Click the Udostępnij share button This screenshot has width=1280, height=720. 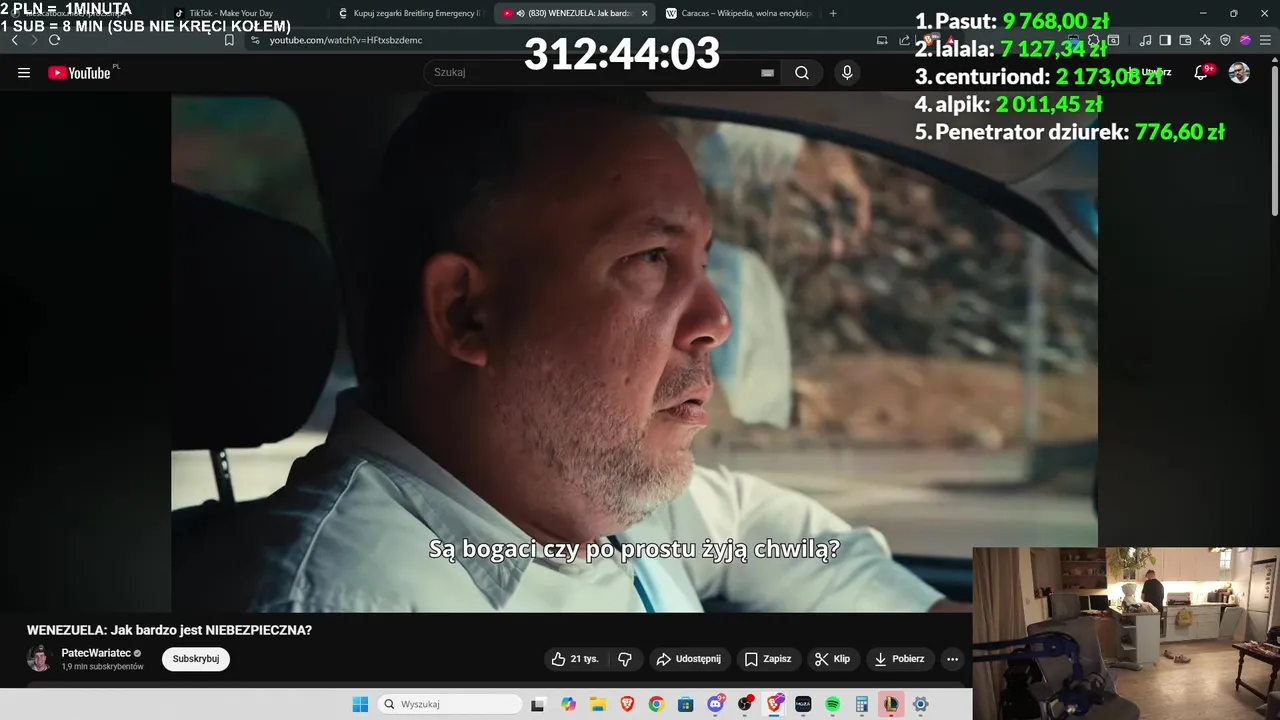click(688, 659)
